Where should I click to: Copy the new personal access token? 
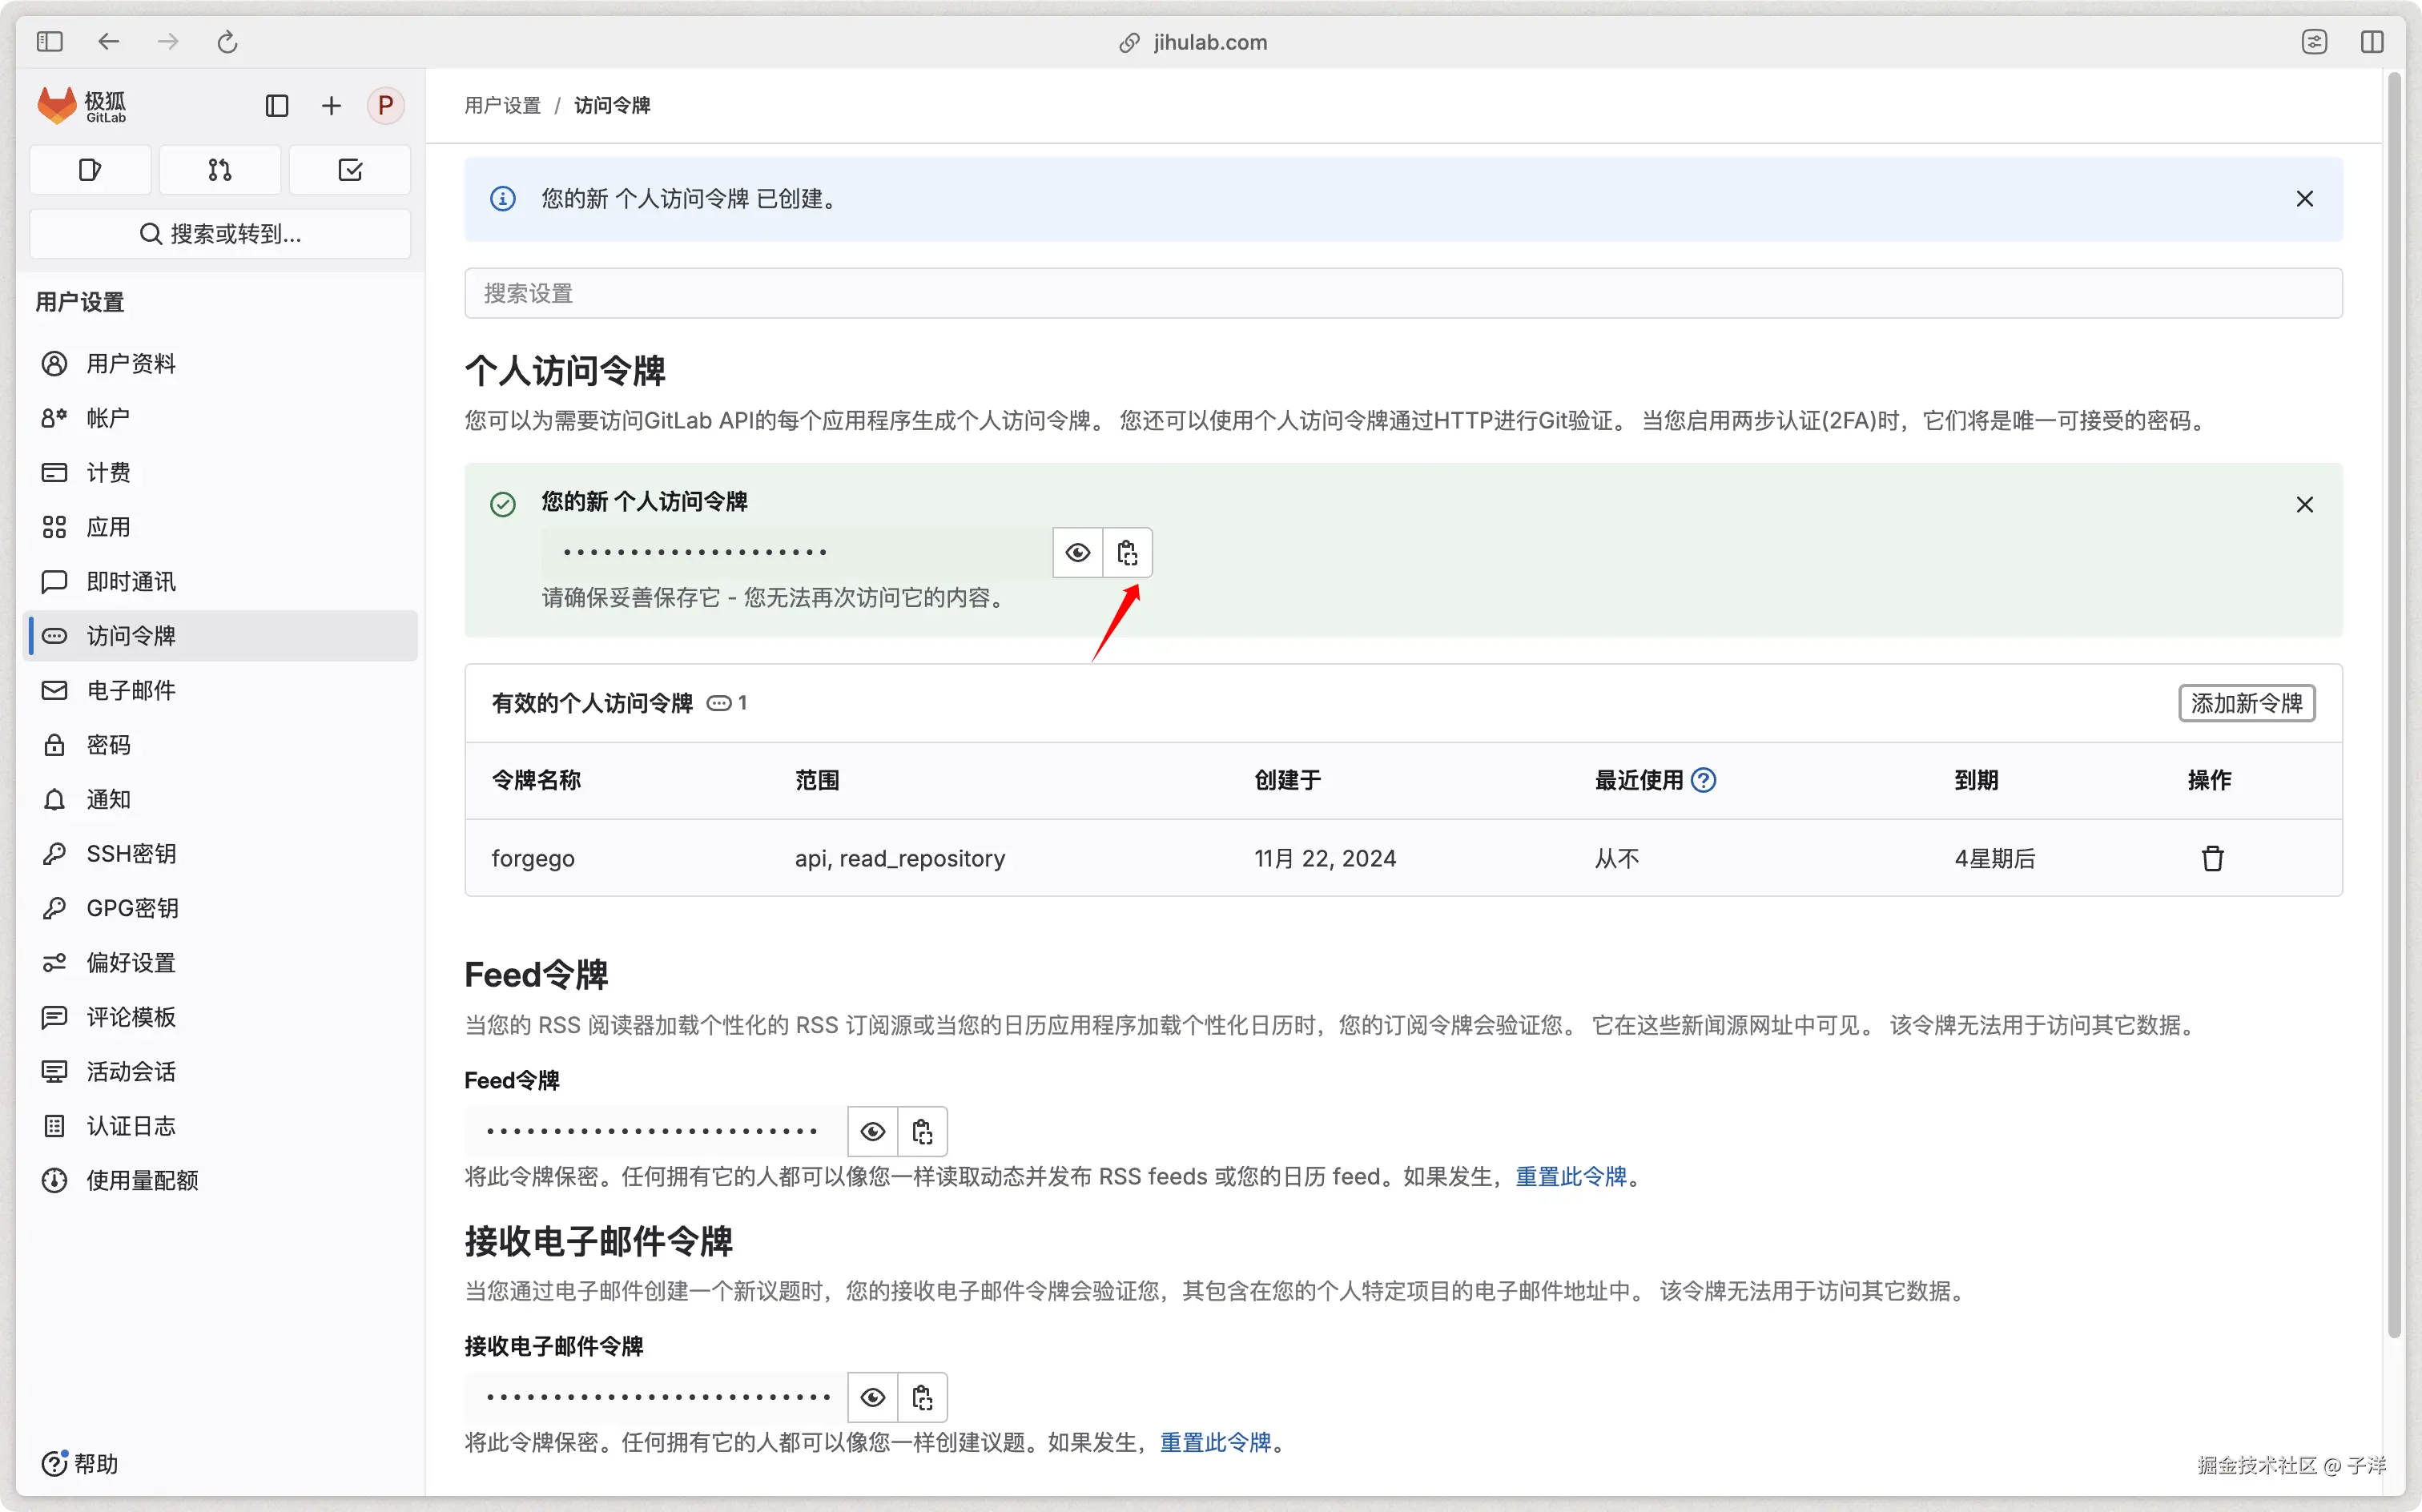(1127, 553)
